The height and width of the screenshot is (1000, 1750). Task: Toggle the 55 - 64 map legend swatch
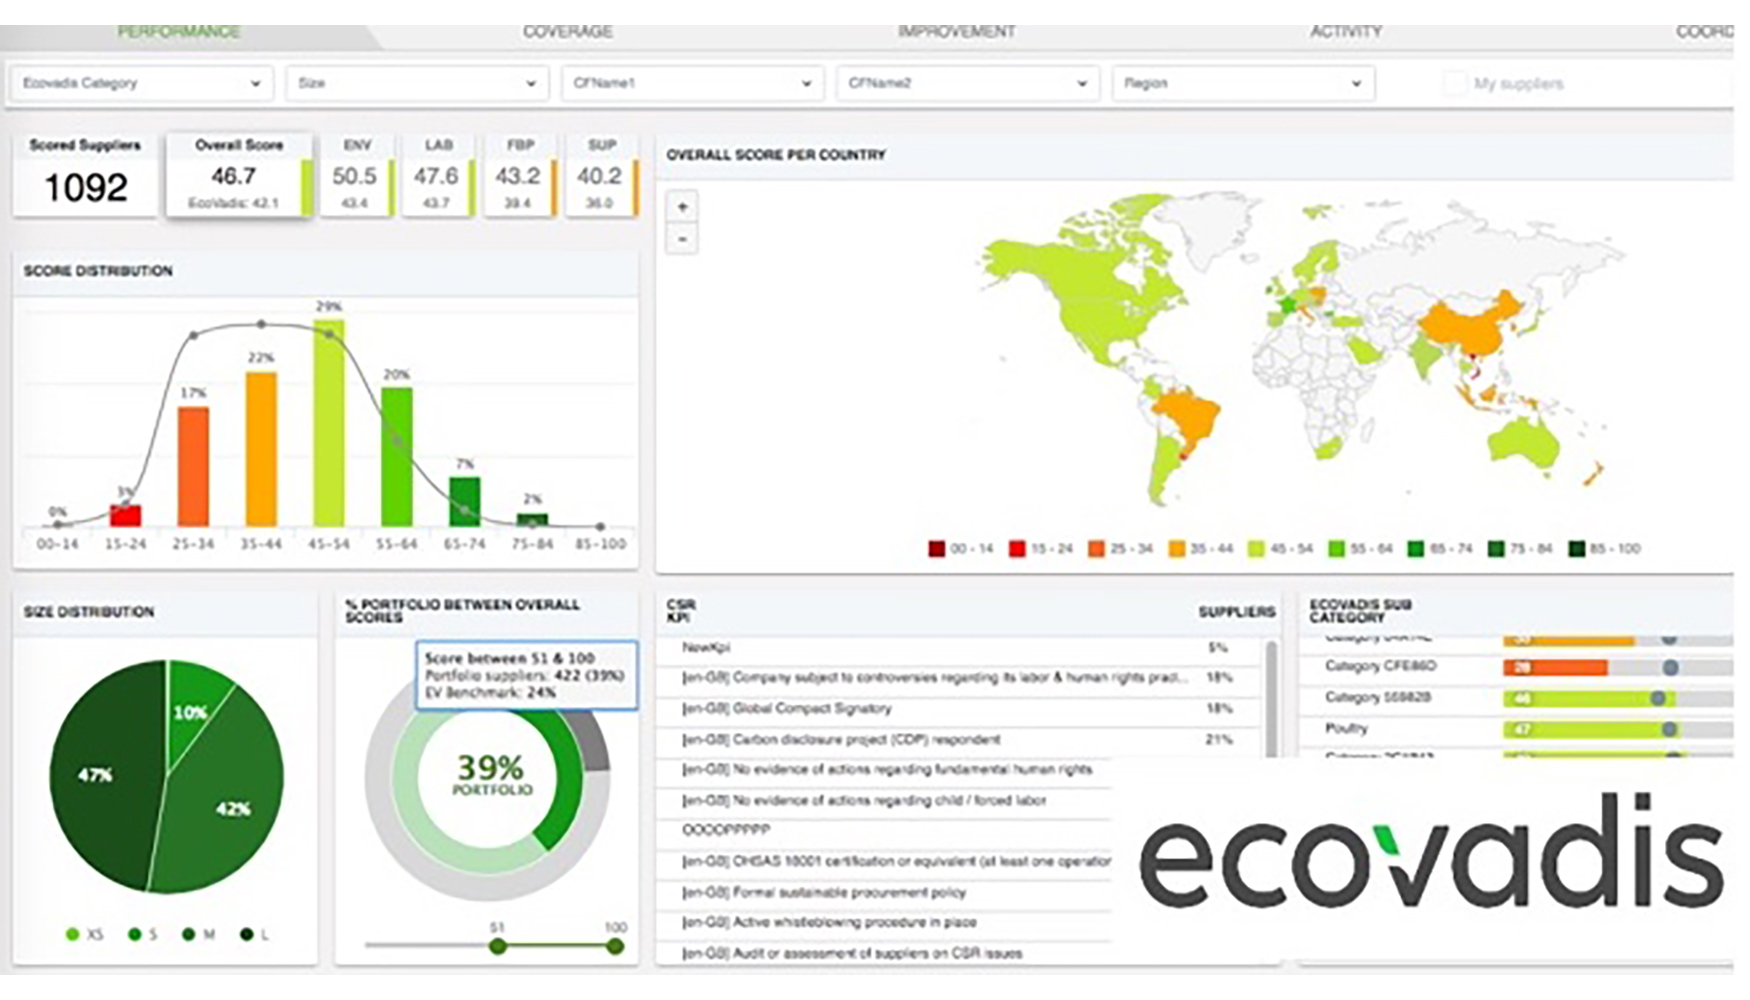(1337, 548)
